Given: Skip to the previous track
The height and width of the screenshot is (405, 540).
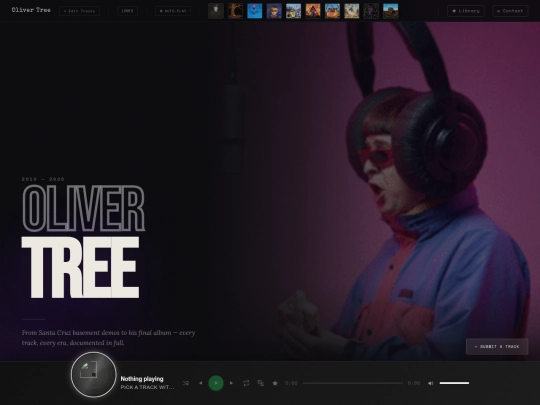Looking at the screenshot, I should click(x=201, y=383).
